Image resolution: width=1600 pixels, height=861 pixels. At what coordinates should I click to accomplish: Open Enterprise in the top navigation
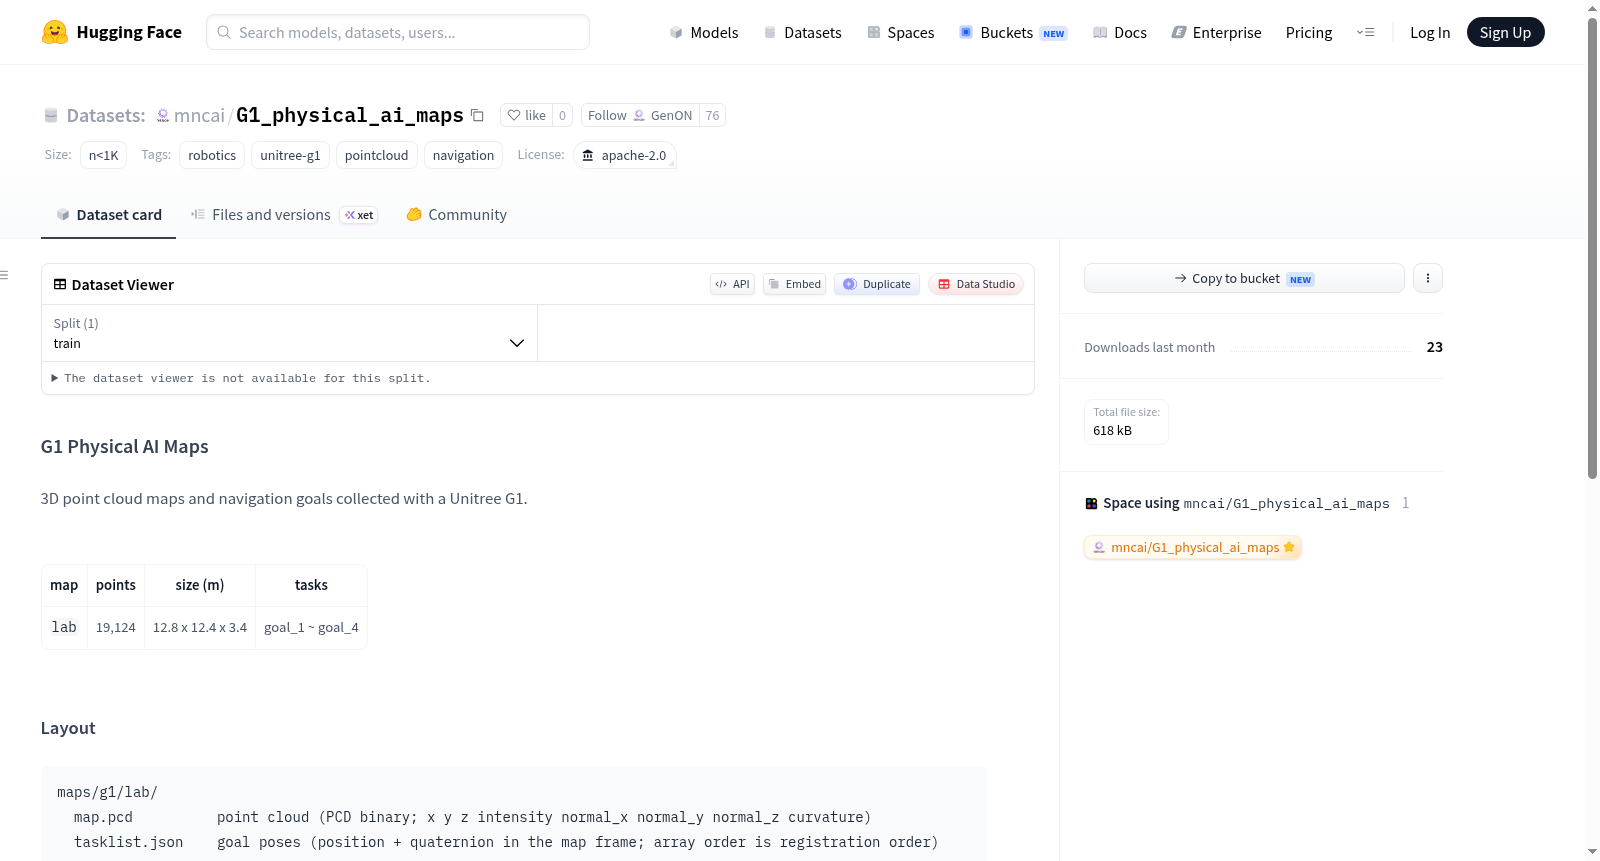click(x=1216, y=33)
